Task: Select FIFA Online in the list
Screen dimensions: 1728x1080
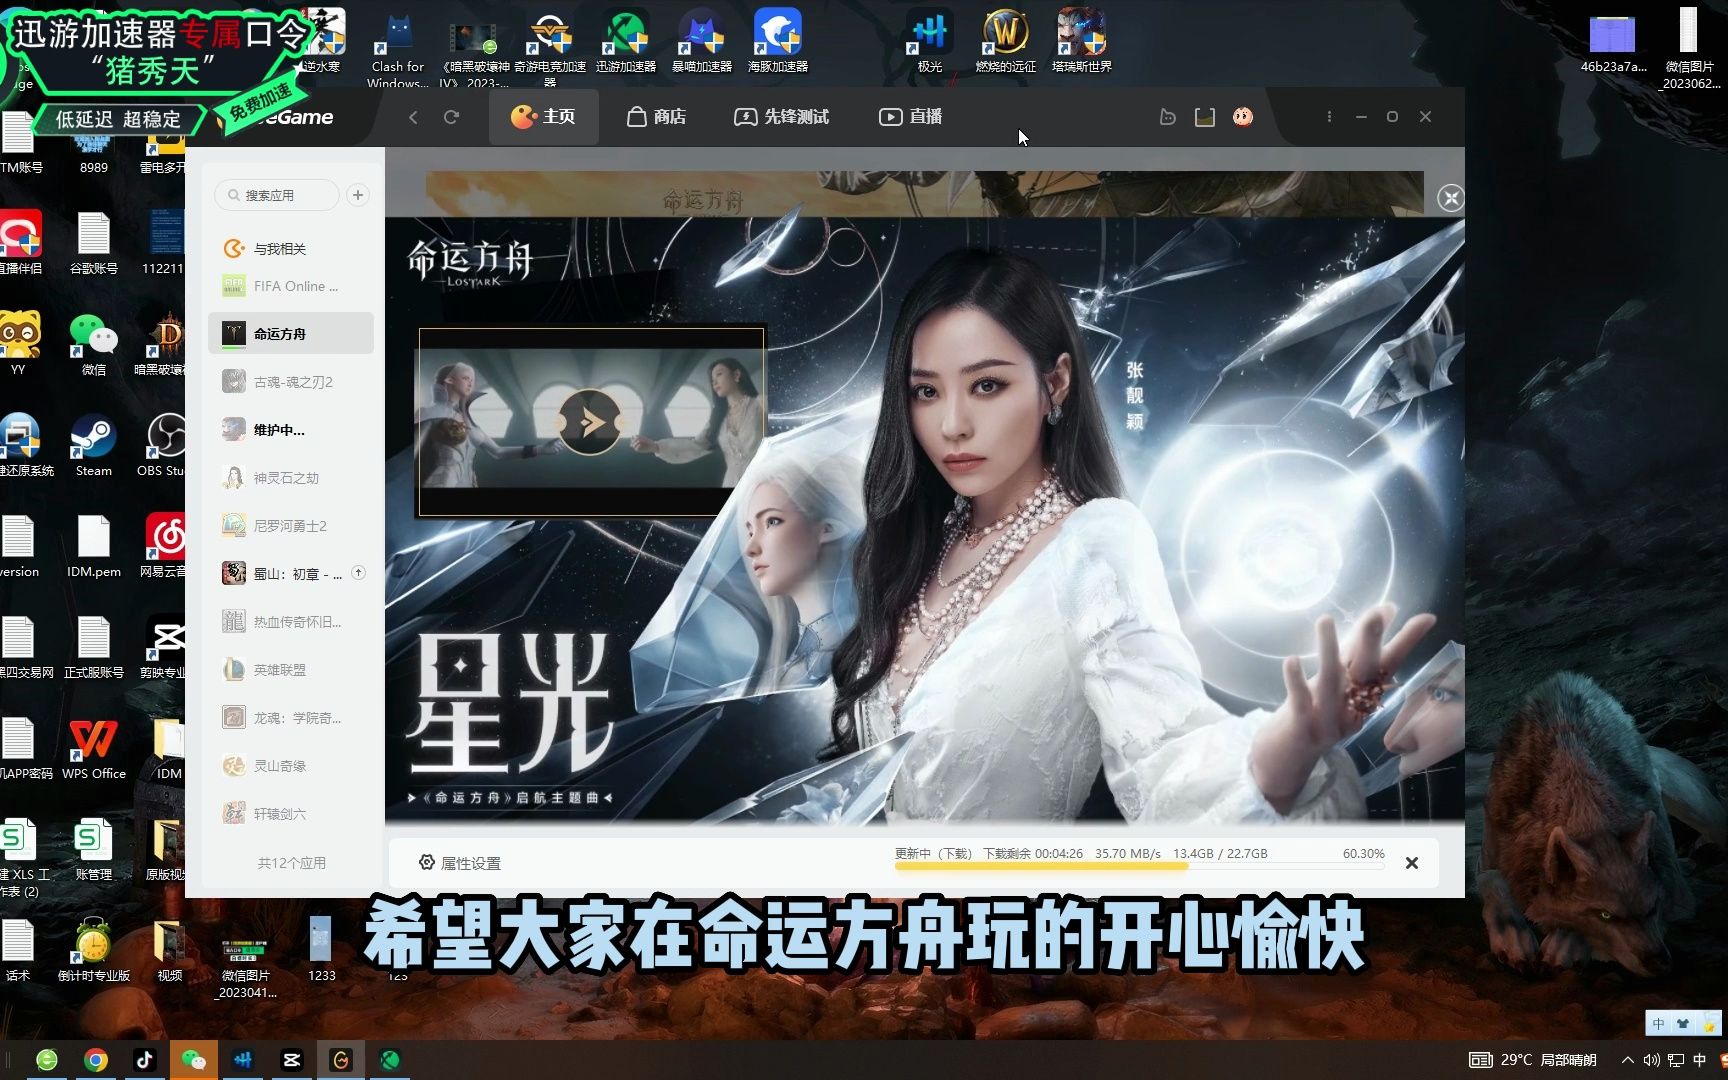Action: click(291, 286)
